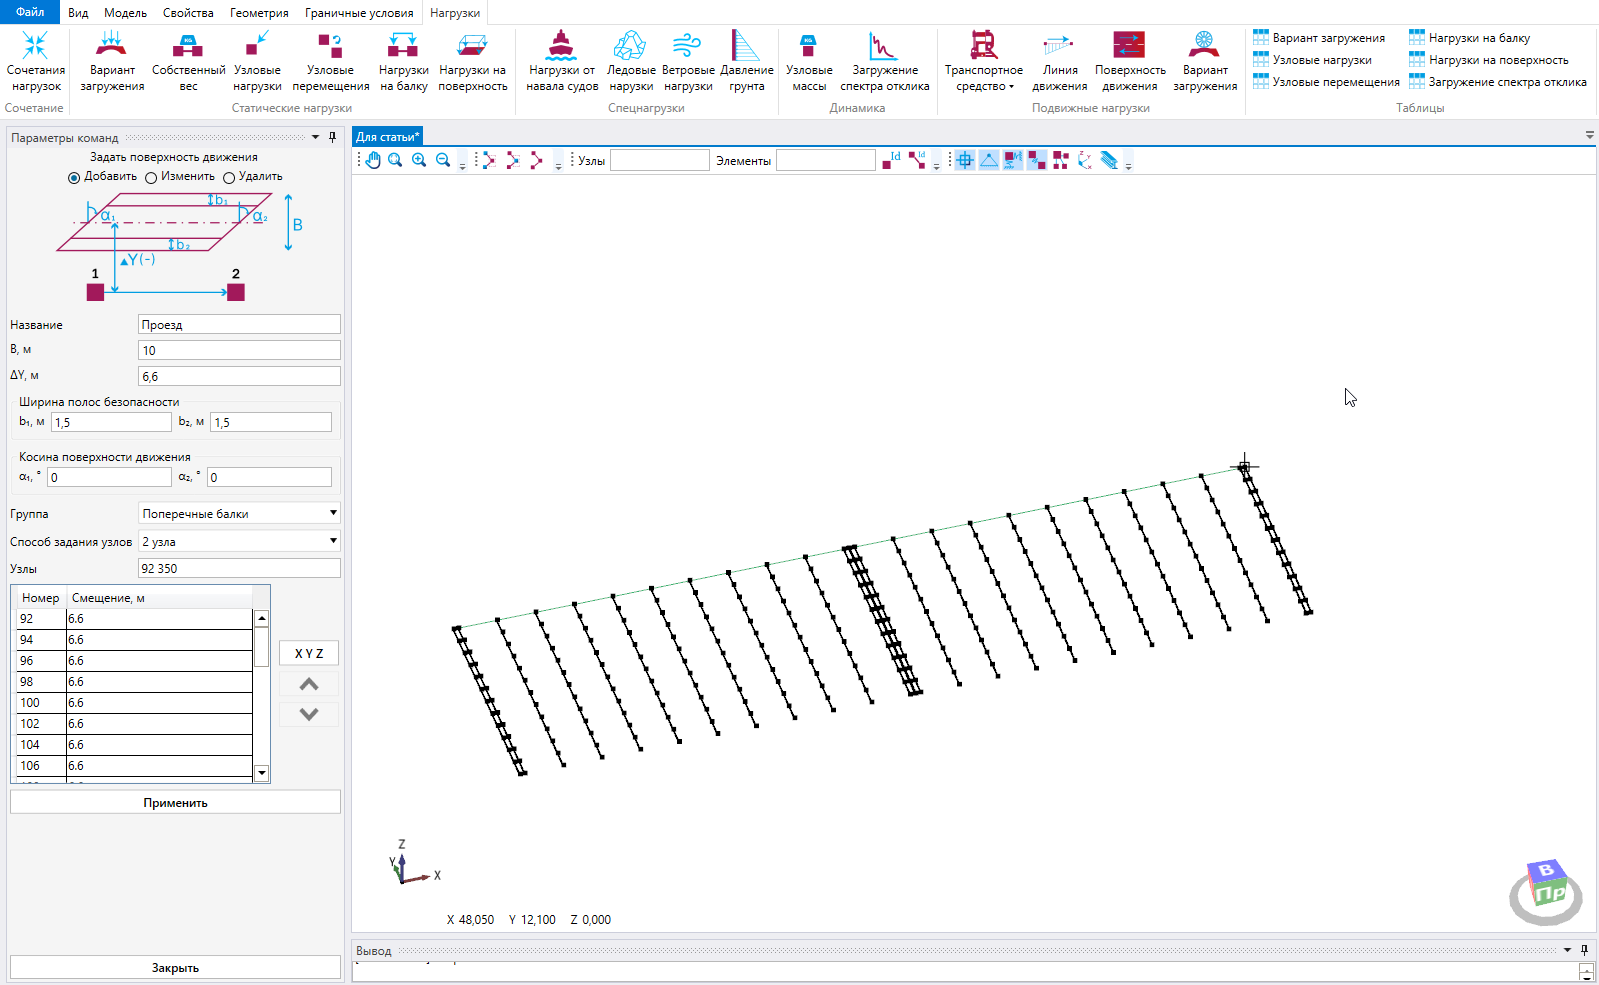Select Собственный вес load

click(x=188, y=62)
